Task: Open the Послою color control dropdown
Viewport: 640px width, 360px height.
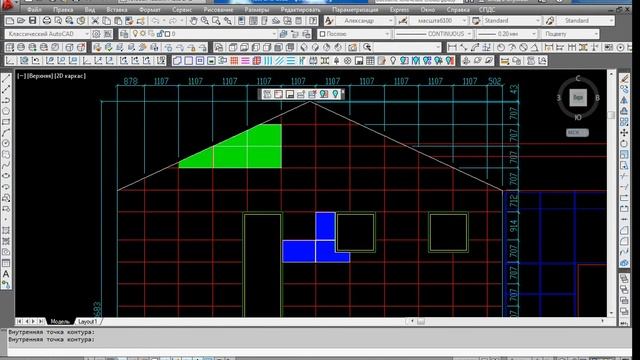Action: click(387, 34)
